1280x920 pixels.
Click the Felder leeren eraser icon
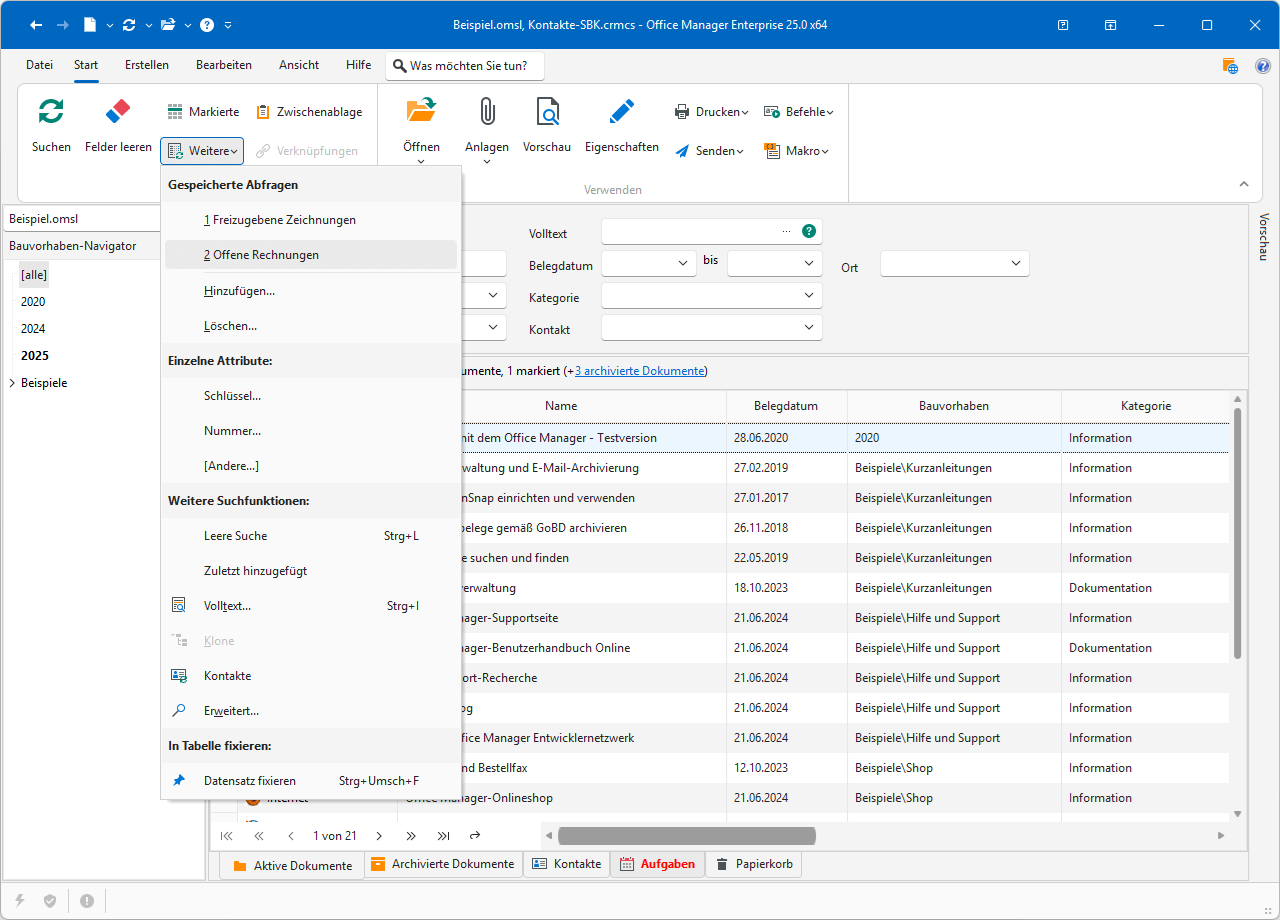coord(118,111)
